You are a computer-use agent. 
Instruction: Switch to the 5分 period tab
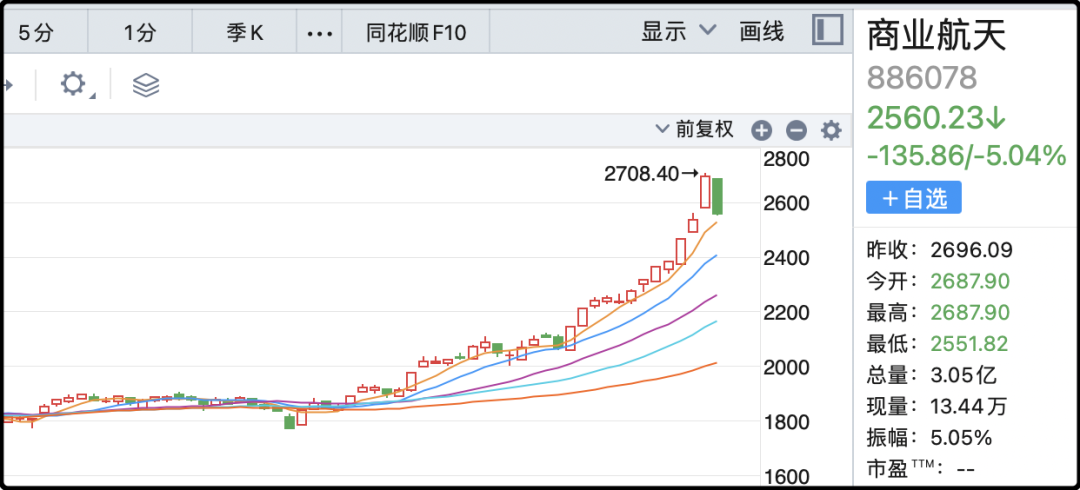[x=35, y=32]
